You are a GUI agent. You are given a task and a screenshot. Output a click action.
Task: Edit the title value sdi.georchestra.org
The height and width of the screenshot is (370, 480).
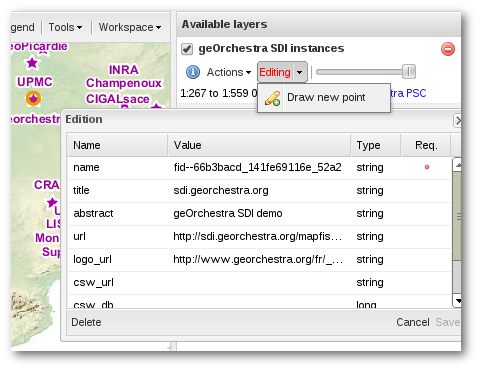[259, 190]
